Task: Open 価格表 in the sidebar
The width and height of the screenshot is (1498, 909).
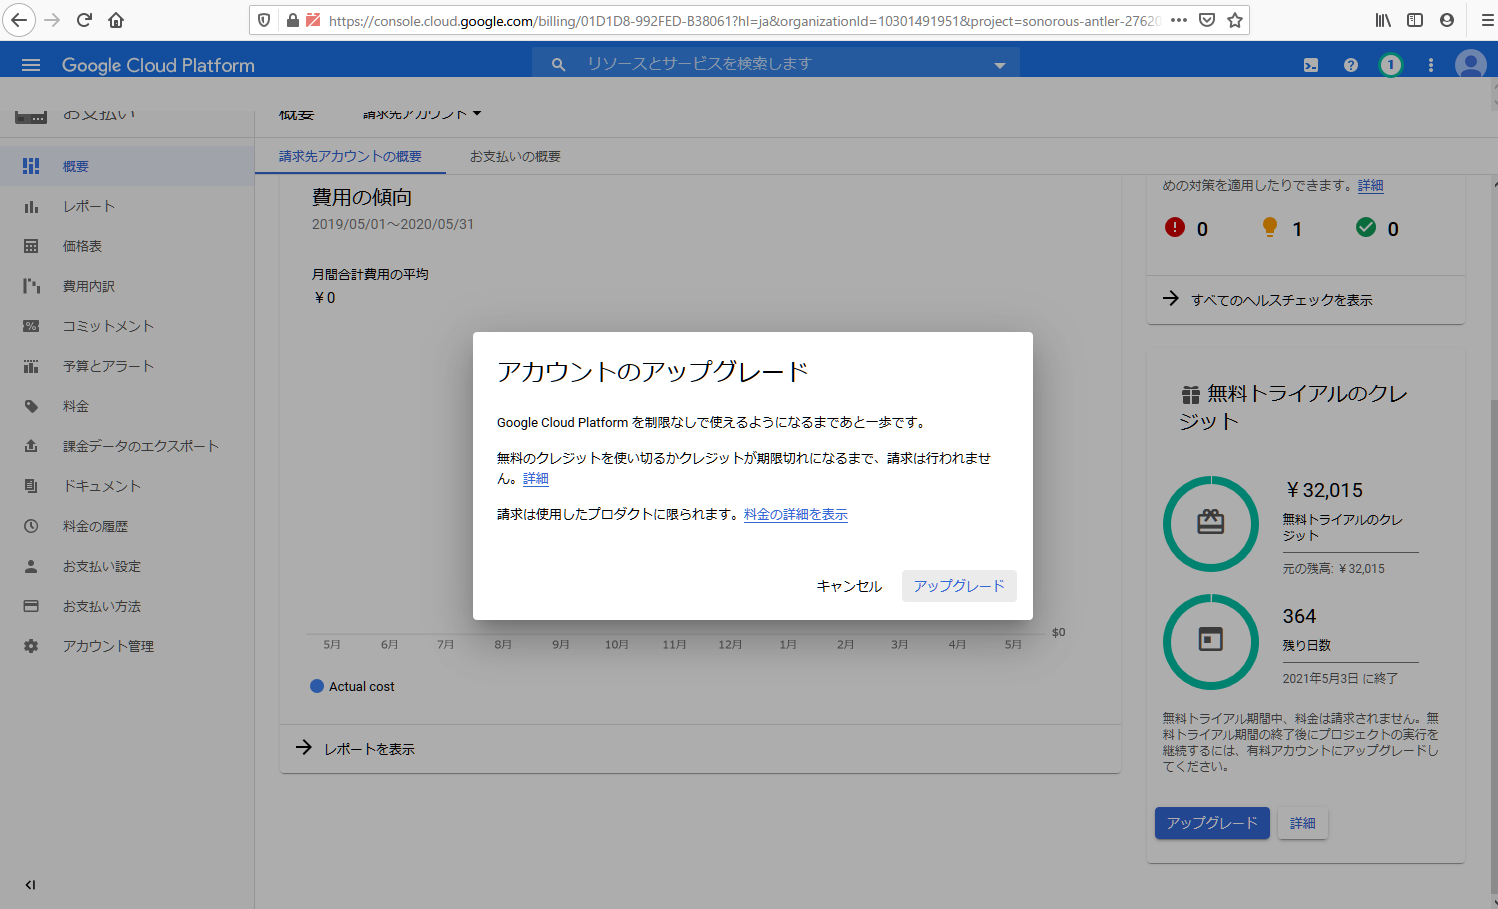Action: point(127,246)
